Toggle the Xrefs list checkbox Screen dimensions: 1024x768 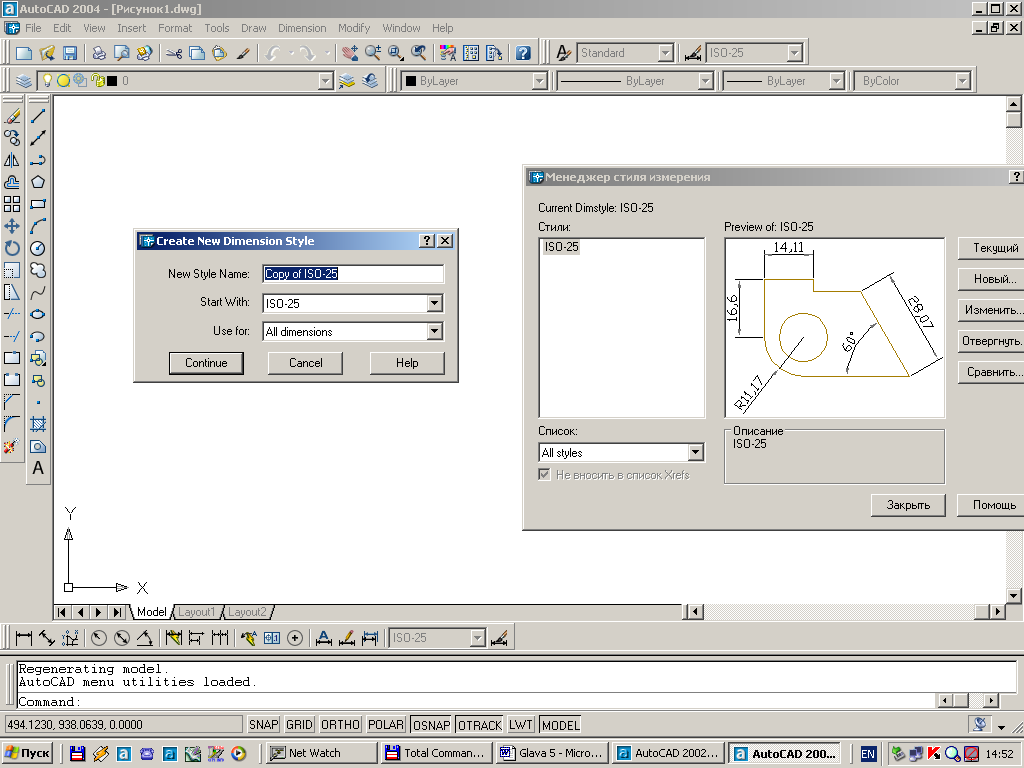(x=544, y=474)
